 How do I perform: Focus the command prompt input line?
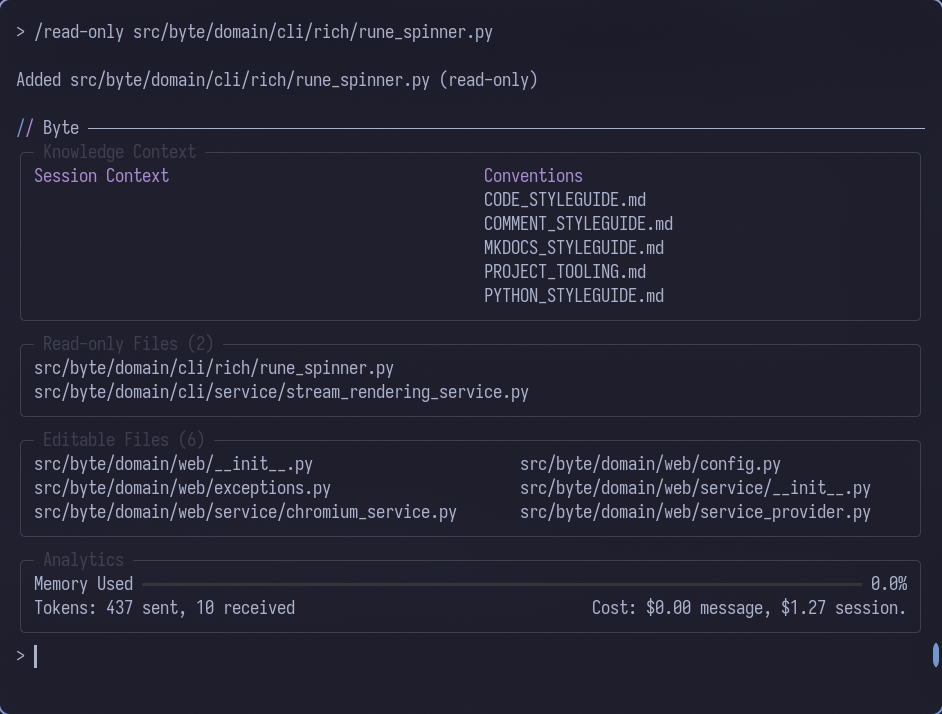coord(36,656)
